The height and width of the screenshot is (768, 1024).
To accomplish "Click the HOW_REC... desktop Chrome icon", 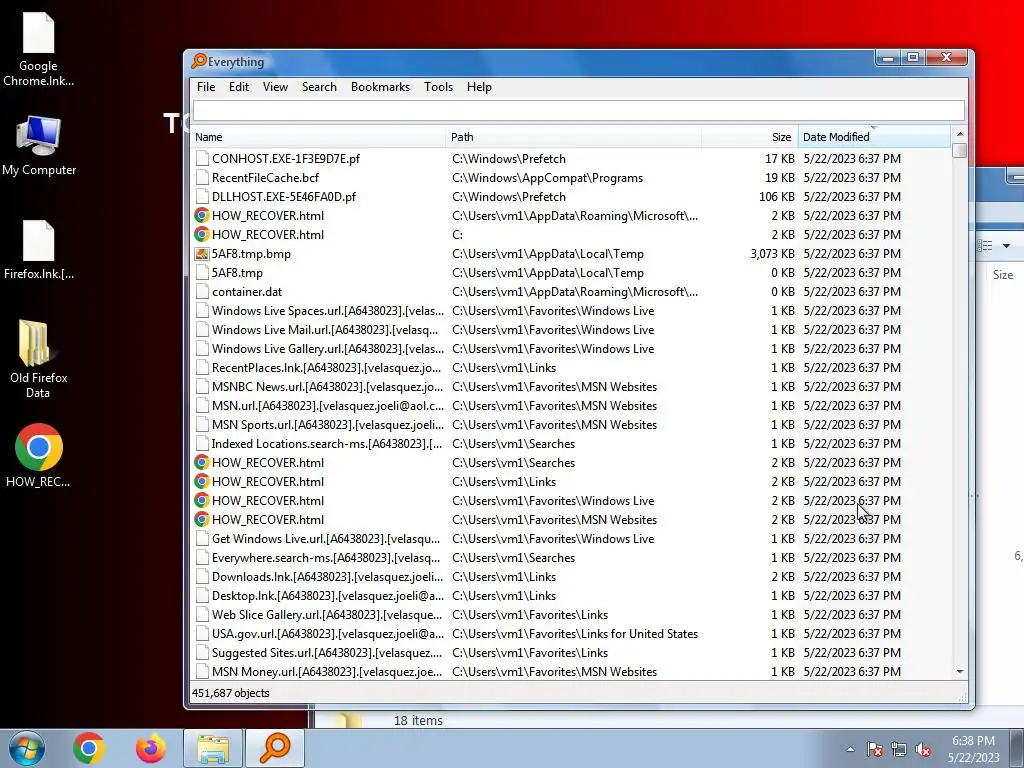I will point(39,456).
